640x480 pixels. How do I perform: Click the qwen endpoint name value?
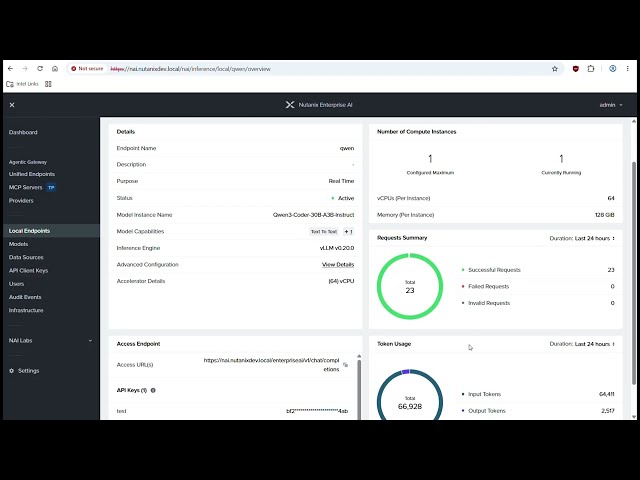[347, 148]
